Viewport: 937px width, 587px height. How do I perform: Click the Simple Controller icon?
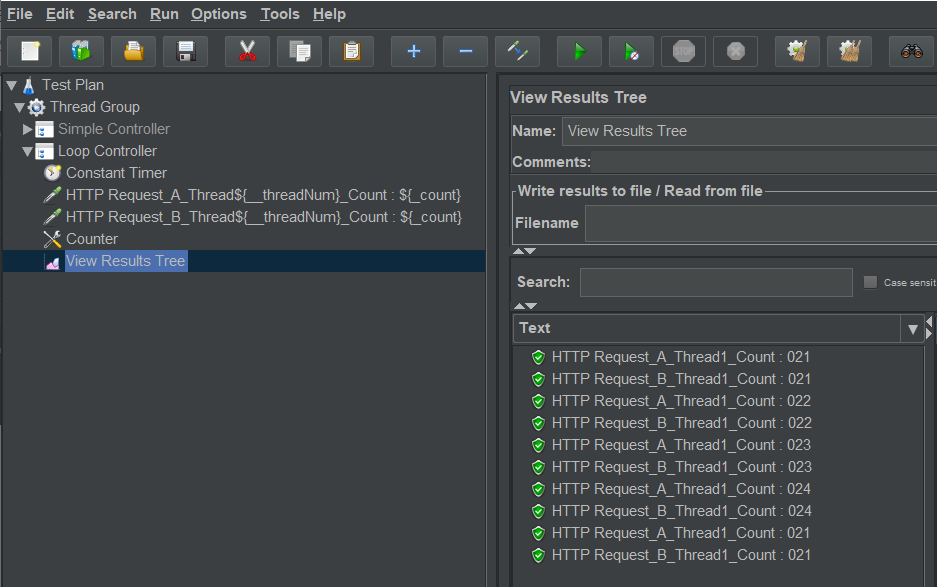click(44, 130)
